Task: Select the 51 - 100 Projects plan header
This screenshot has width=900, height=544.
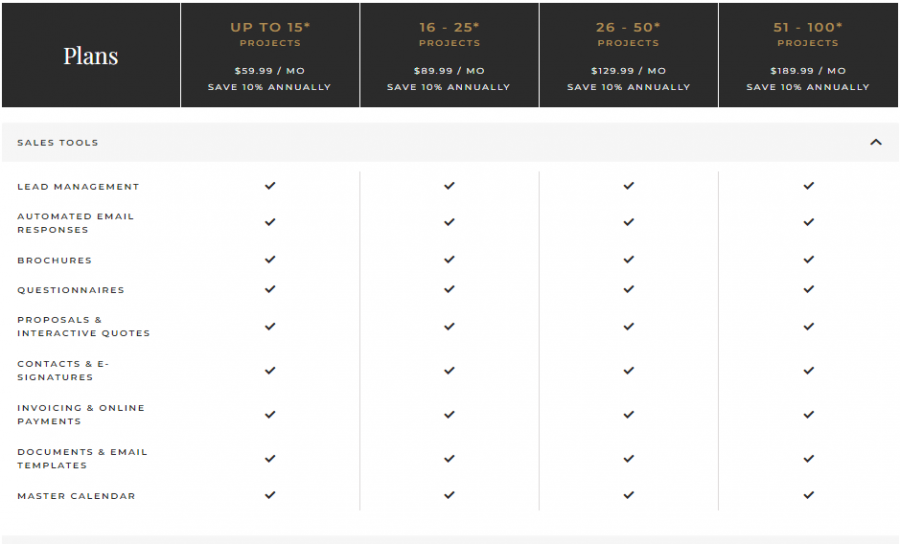Action: click(808, 33)
